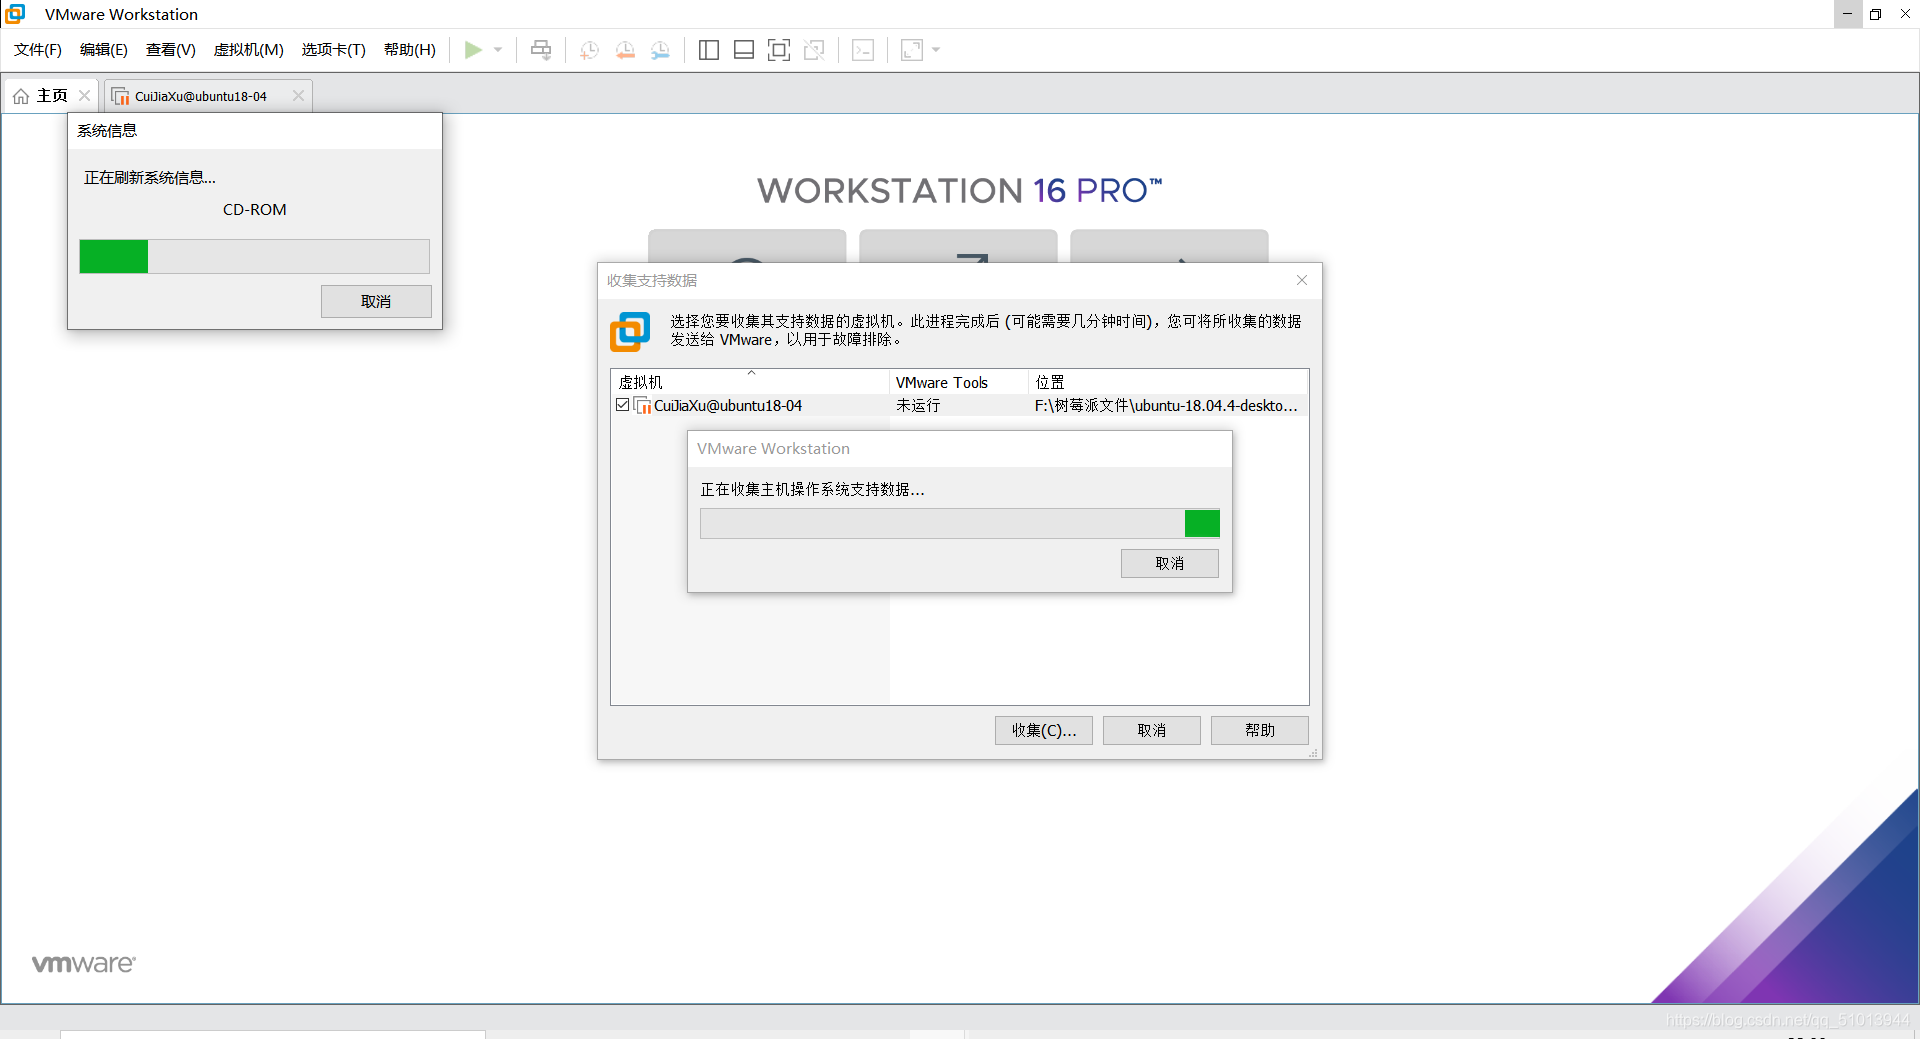
Task: Click the VM icon on ubuntu tab
Action: point(121,97)
